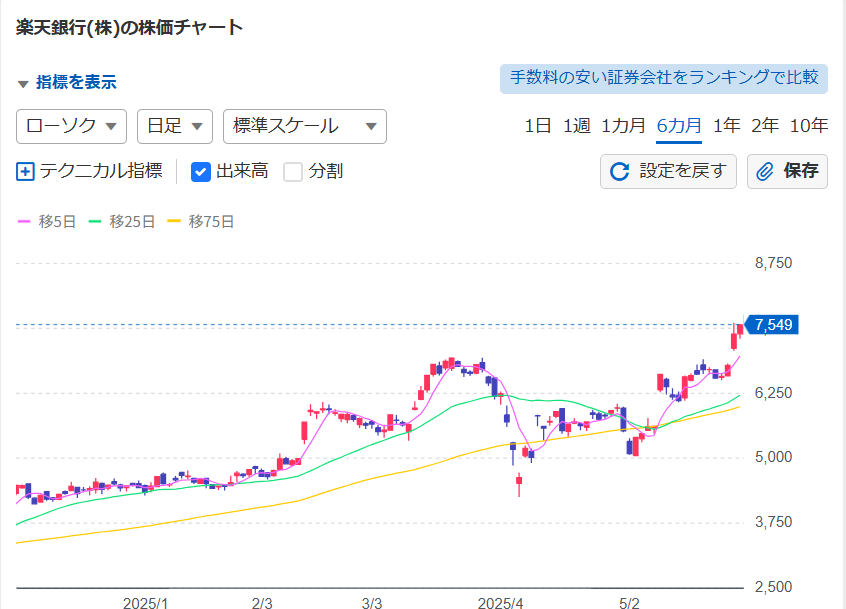Select the 10年 period tab
This screenshot has width=846, height=609.
(x=809, y=126)
